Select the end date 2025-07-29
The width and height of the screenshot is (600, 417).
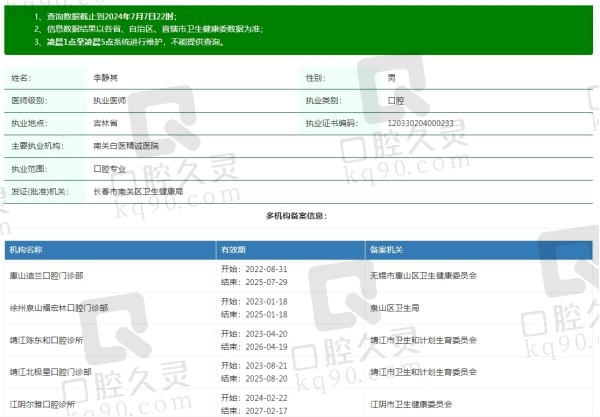click(x=266, y=282)
